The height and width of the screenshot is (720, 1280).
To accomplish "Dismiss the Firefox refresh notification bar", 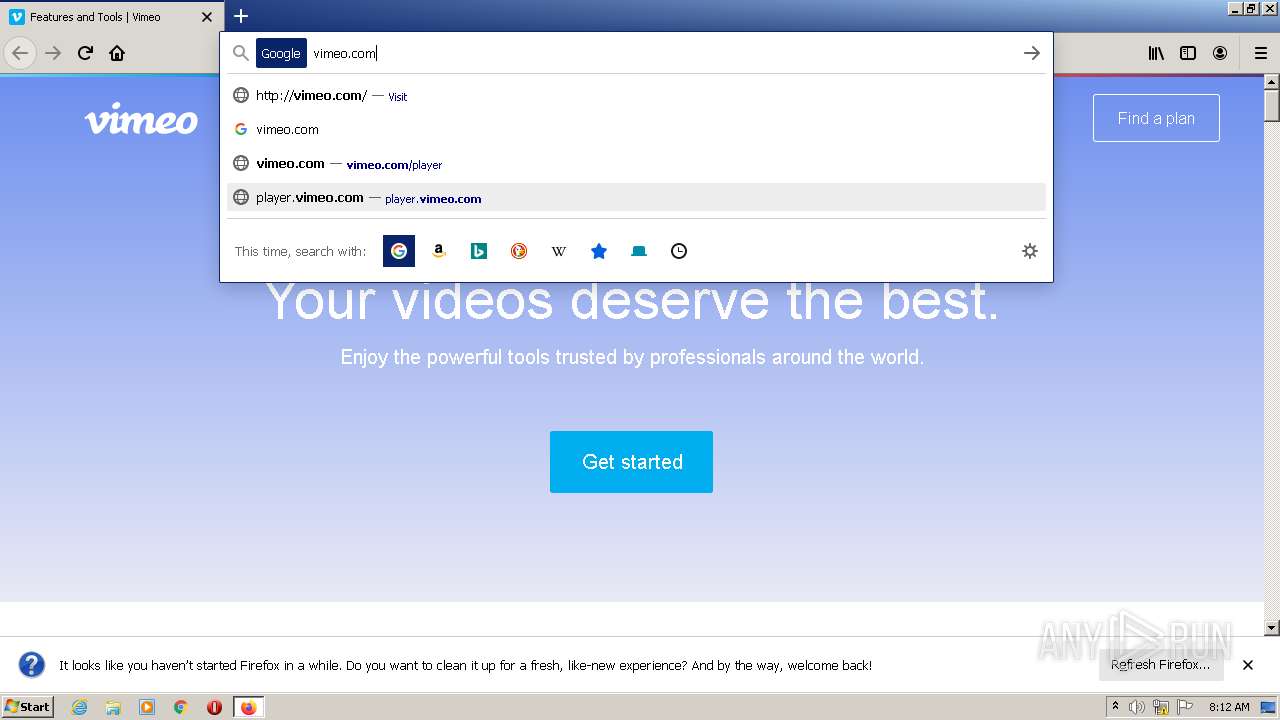I will pyautogui.click(x=1248, y=665).
